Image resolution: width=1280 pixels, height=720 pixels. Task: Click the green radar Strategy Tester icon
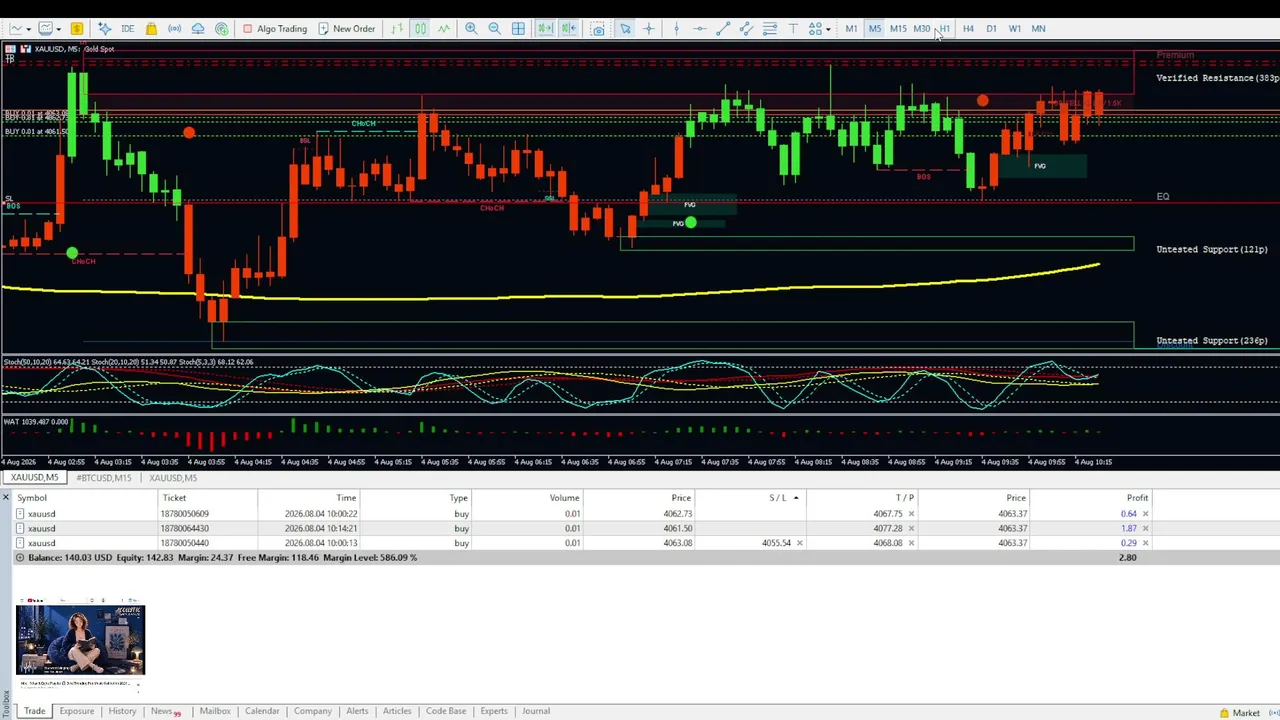click(222, 29)
